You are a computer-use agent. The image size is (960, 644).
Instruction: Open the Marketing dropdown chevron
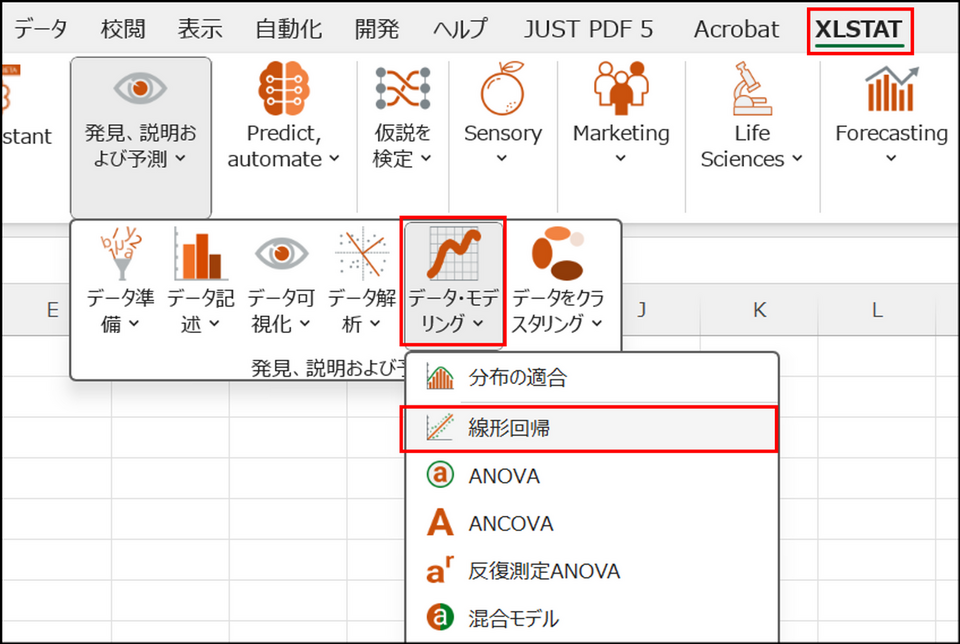(621, 158)
